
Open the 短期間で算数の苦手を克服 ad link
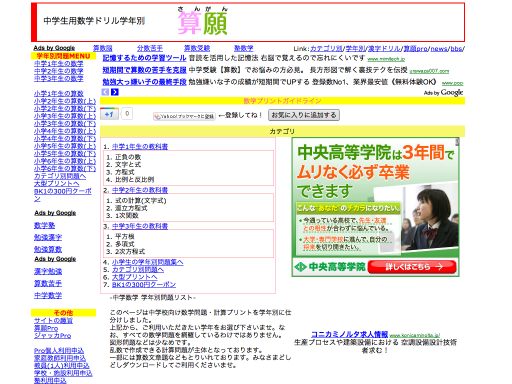[x=144, y=70]
